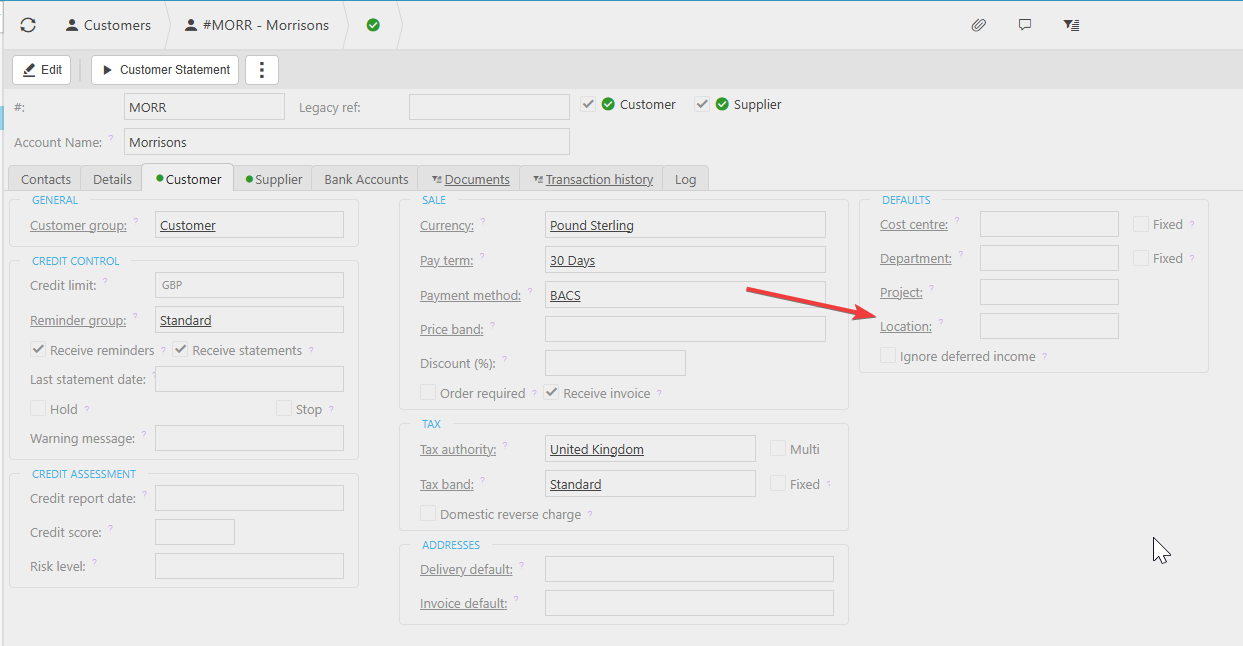This screenshot has height=646, width=1243.
Task: Click the #MORR - Morrisons breadcrumb
Action: 256,25
